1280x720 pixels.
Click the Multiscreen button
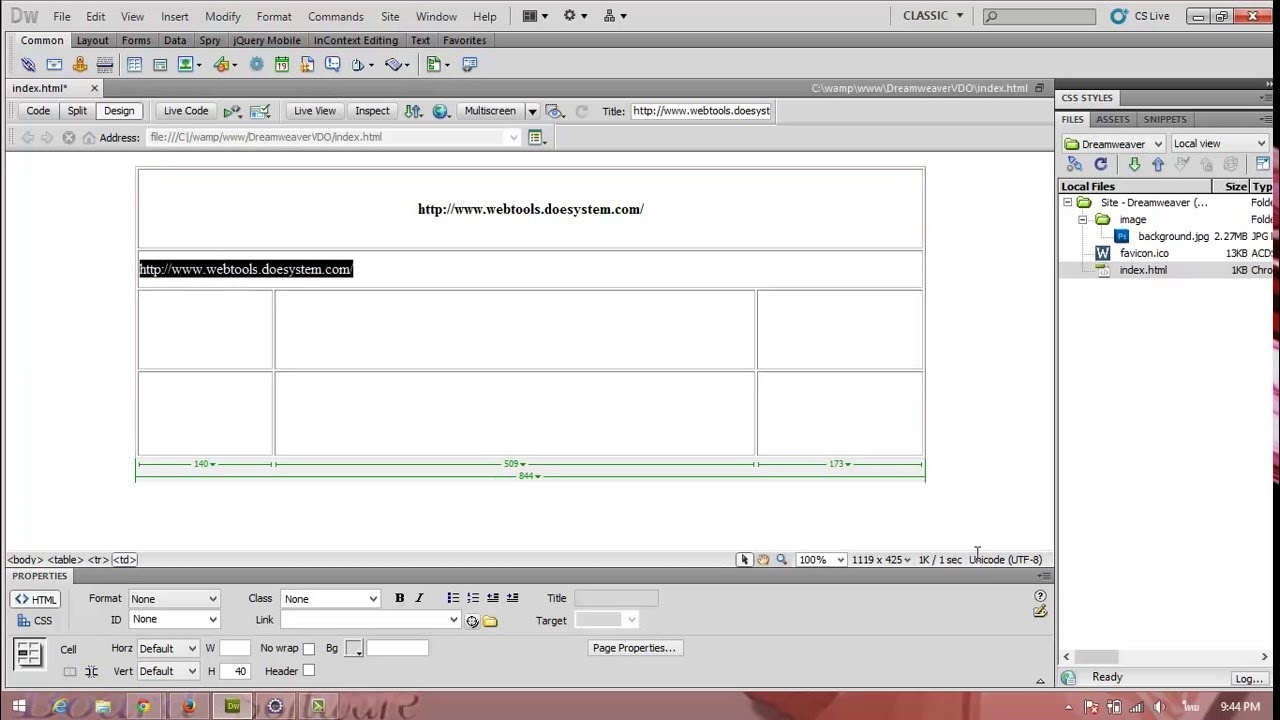[x=490, y=111]
